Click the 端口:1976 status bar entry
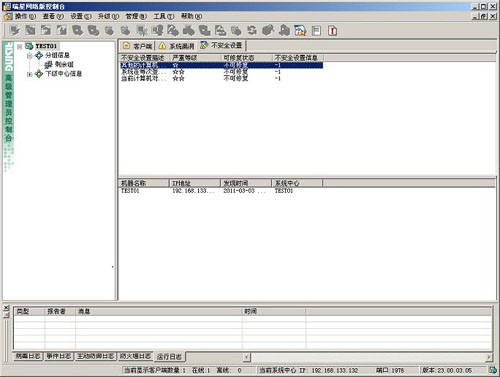The height and width of the screenshot is (377, 500). coord(390,370)
